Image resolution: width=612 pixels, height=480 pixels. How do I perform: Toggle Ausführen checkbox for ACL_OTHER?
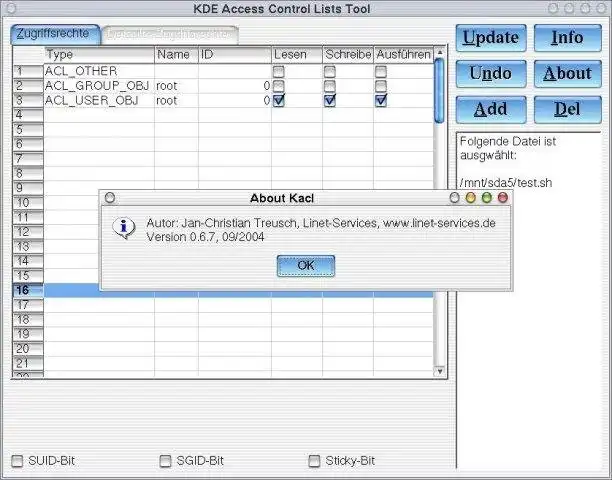point(381,71)
